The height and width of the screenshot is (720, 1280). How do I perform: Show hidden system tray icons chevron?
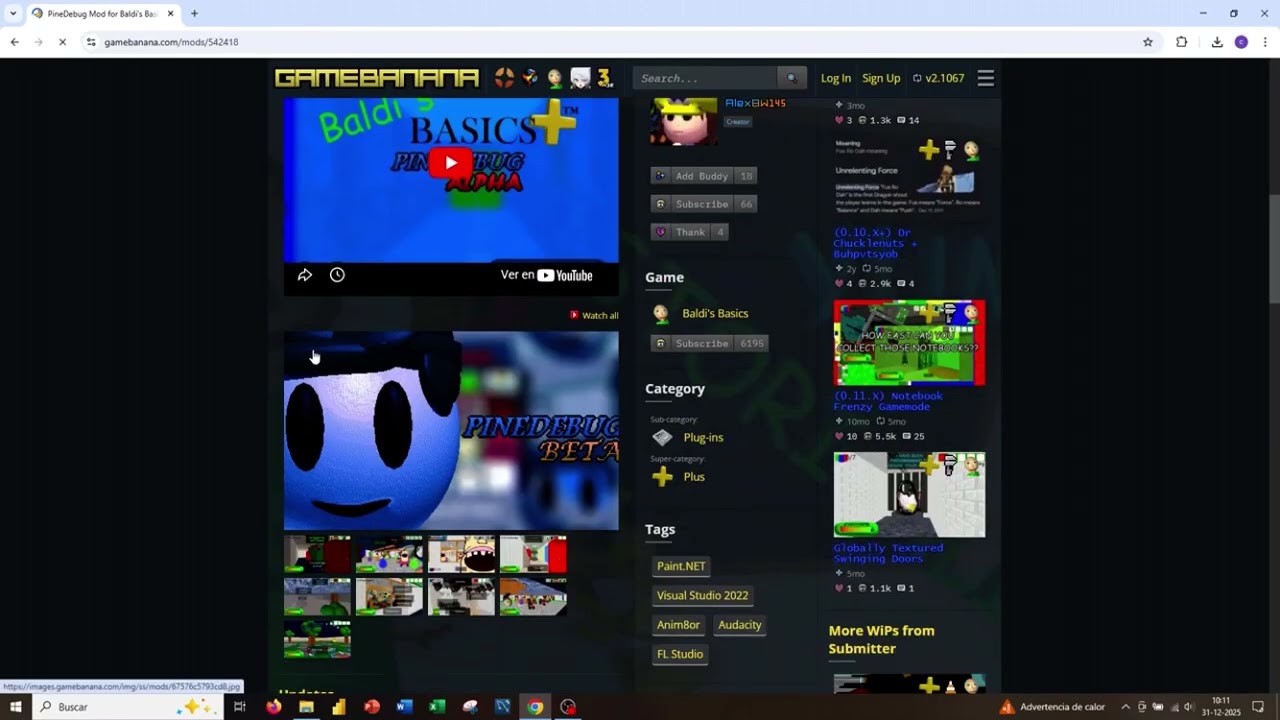[1125, 707]
